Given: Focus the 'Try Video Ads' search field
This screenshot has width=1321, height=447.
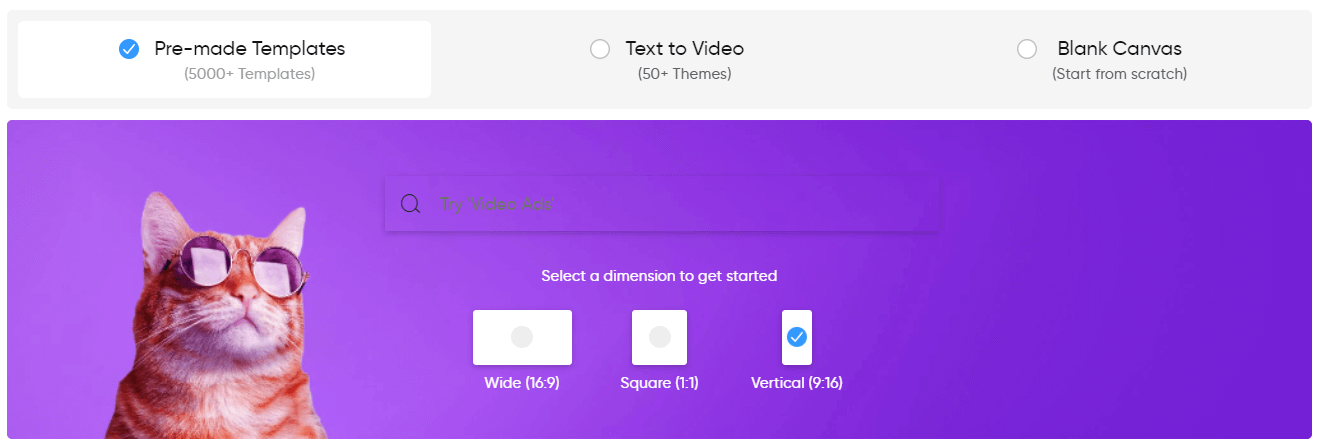Looking at the screenshot, I should 662,204.
